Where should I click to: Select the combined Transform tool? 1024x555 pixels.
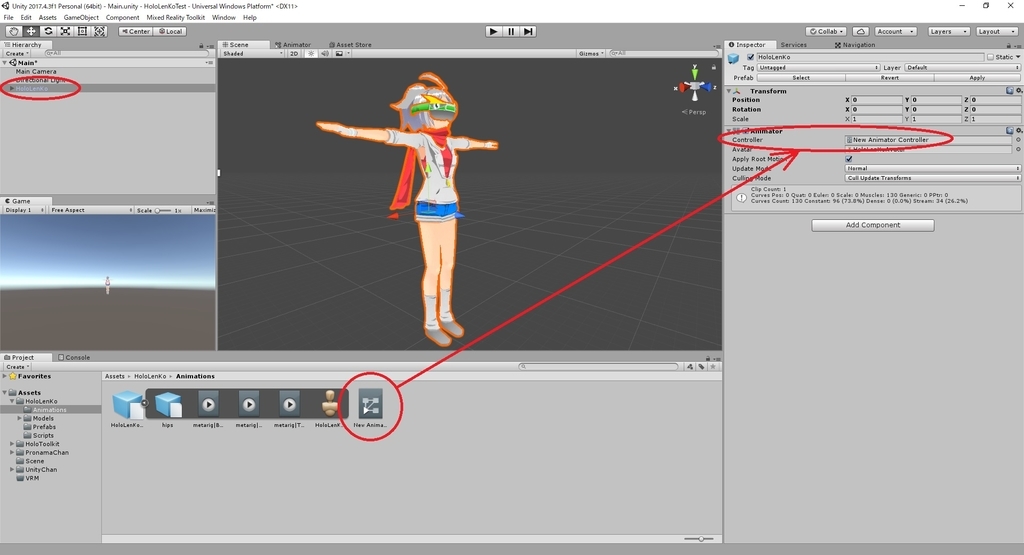point(99,31)
